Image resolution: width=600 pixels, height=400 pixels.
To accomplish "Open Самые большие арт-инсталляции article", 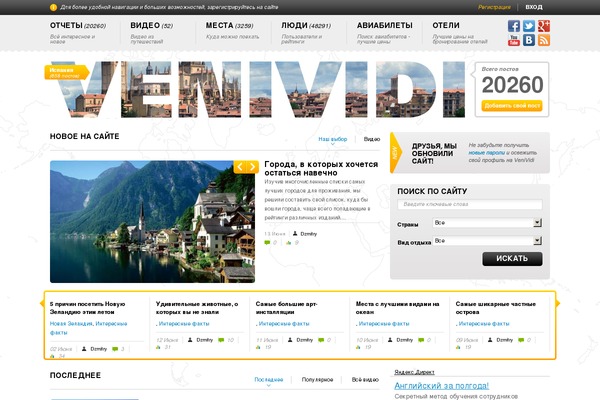I will [x=286, y=308].
